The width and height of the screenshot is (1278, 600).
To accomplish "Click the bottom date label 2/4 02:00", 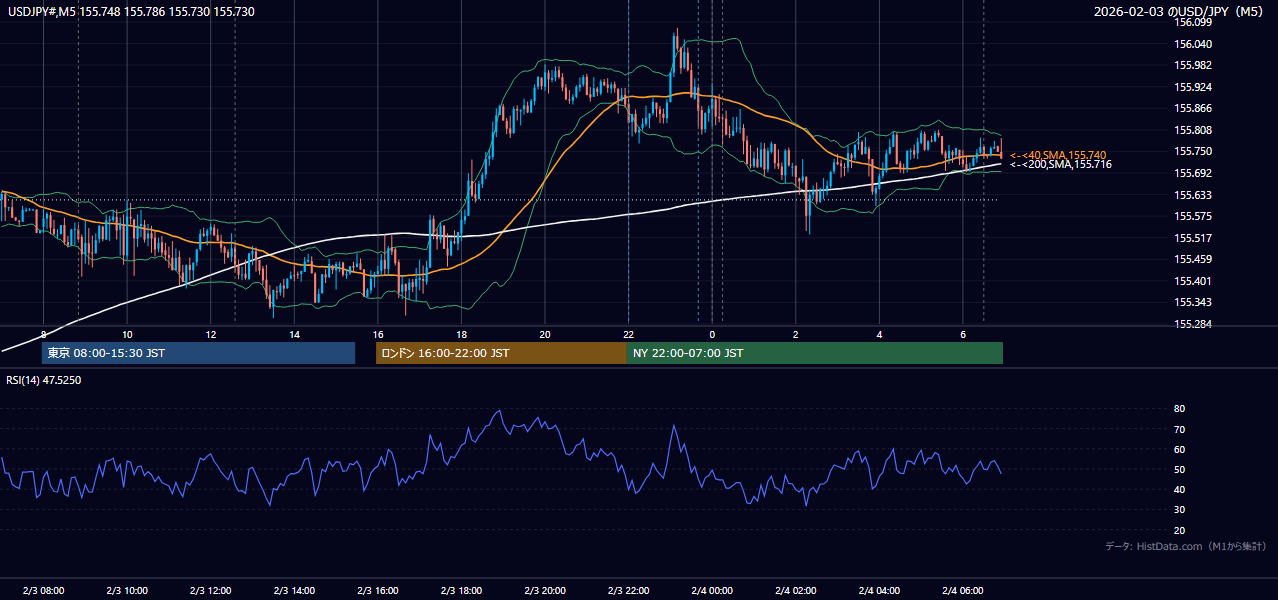I will click(796, 590).
